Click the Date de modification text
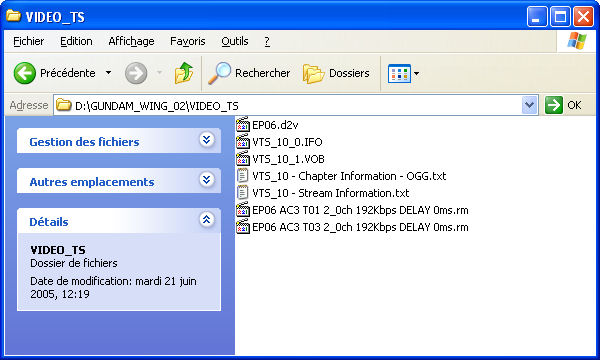The width and height of the screenshot is (600, 360). (x=113, y=287)
